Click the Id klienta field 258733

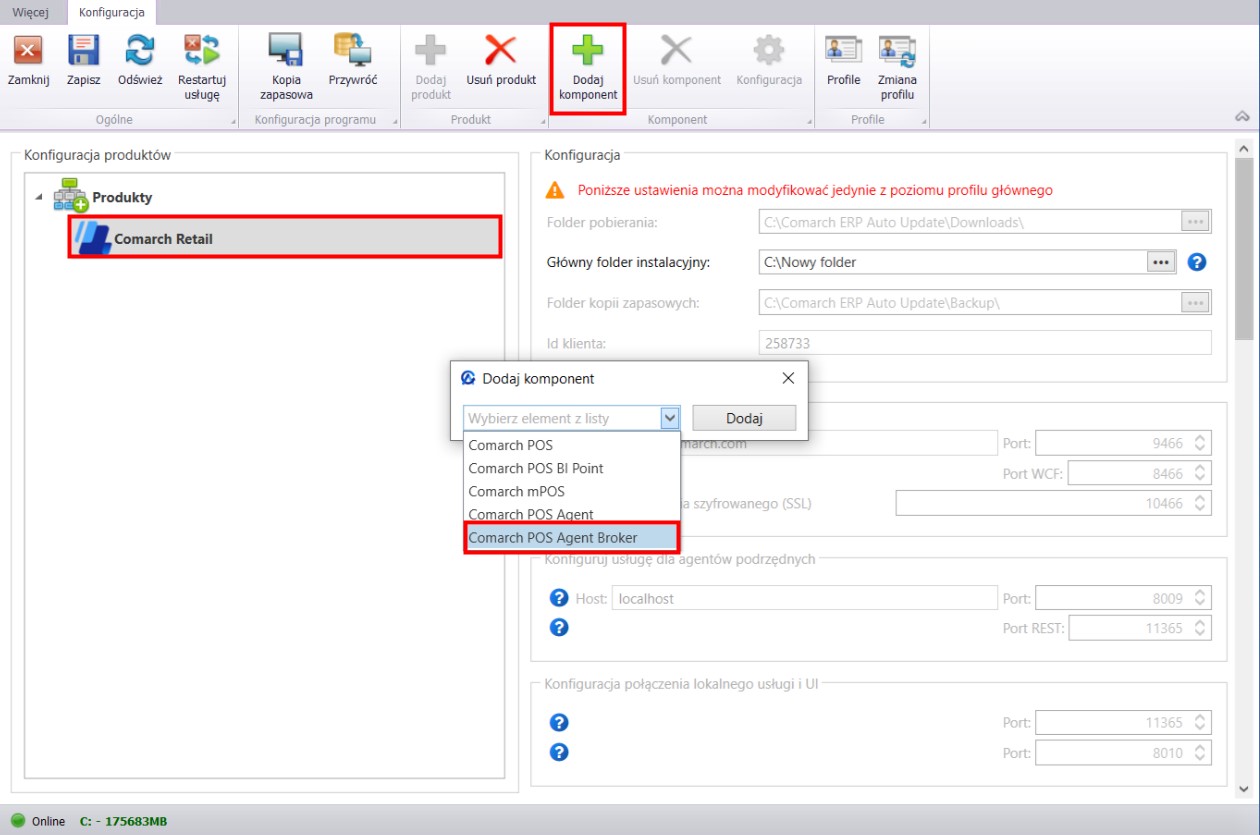pos(985,343)
